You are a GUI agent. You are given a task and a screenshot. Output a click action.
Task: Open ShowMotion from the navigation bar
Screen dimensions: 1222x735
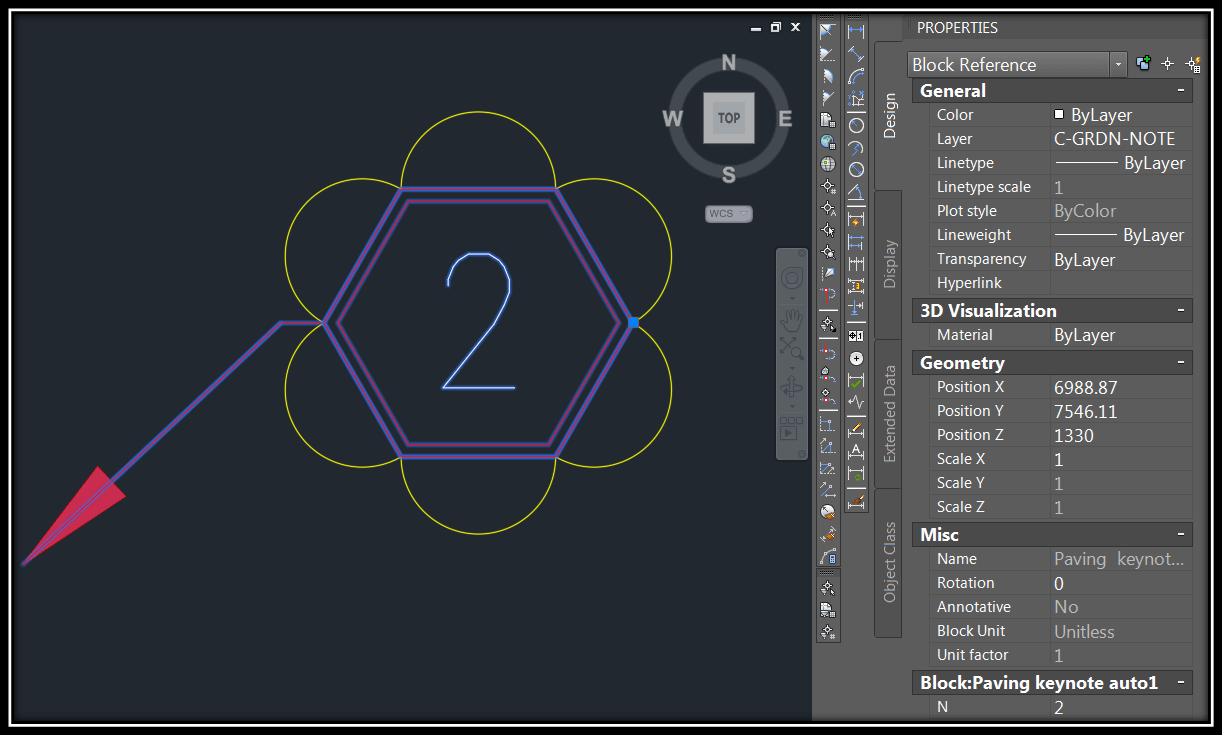coord(791,428)
